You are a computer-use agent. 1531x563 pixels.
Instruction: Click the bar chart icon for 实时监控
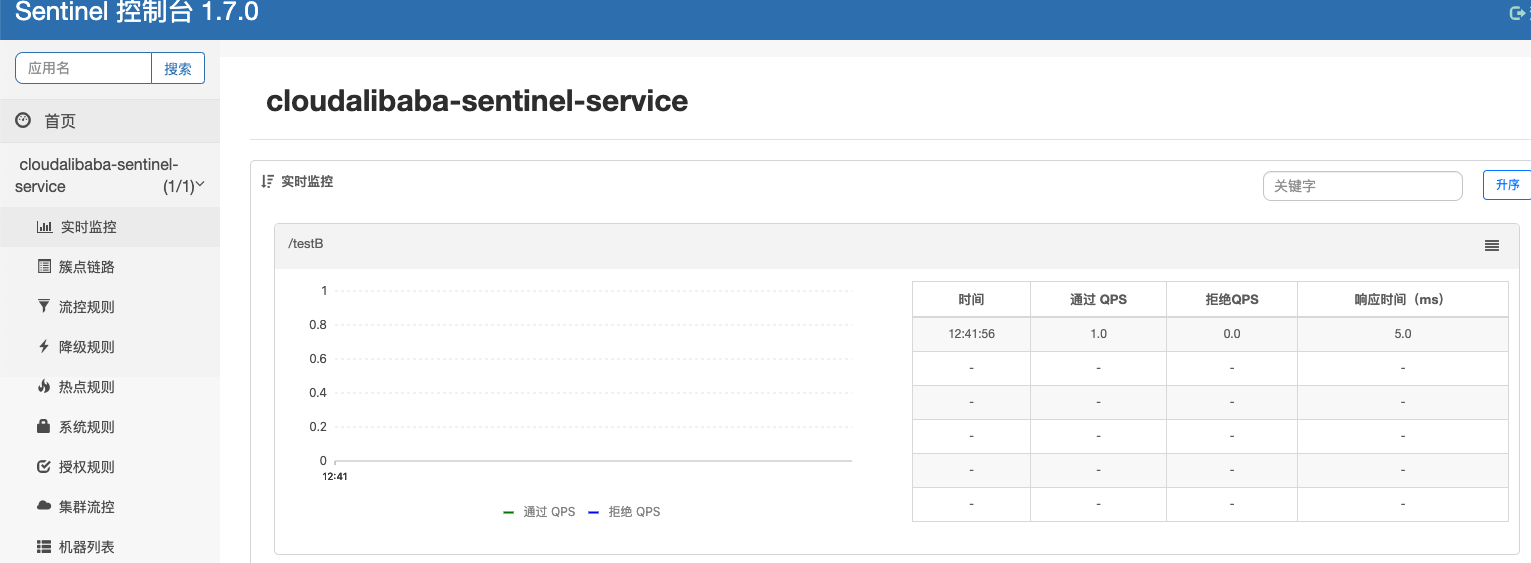tap(44, 227)
